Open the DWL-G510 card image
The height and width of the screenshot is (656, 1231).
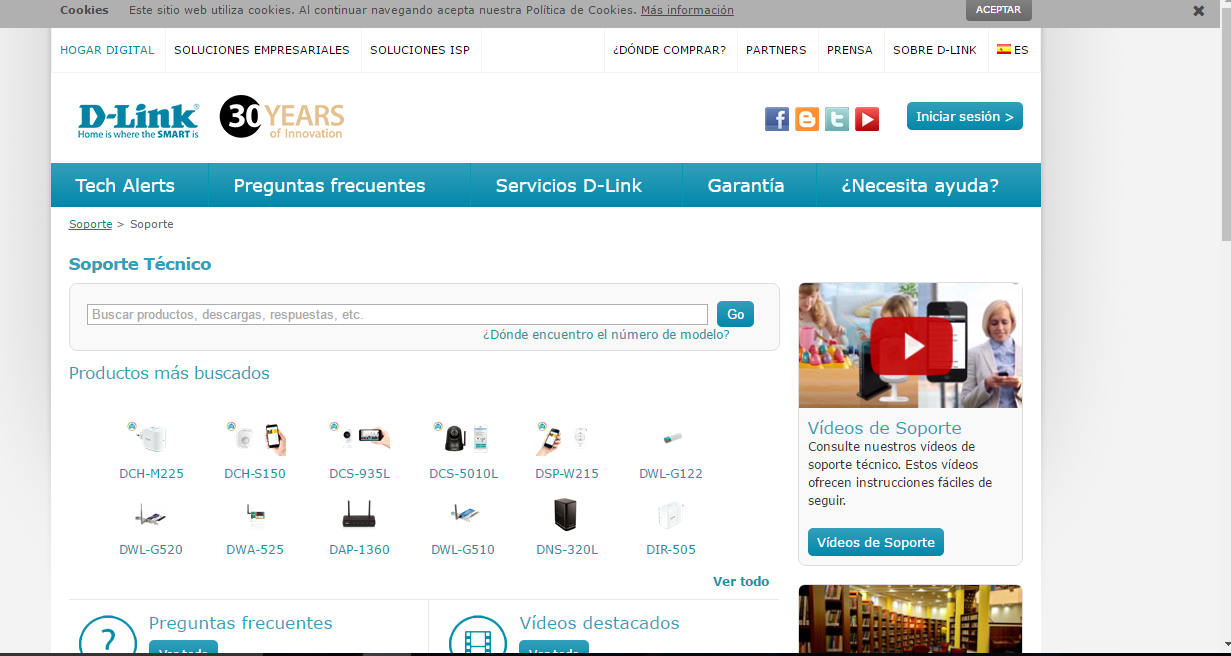[x=463, y=515]
